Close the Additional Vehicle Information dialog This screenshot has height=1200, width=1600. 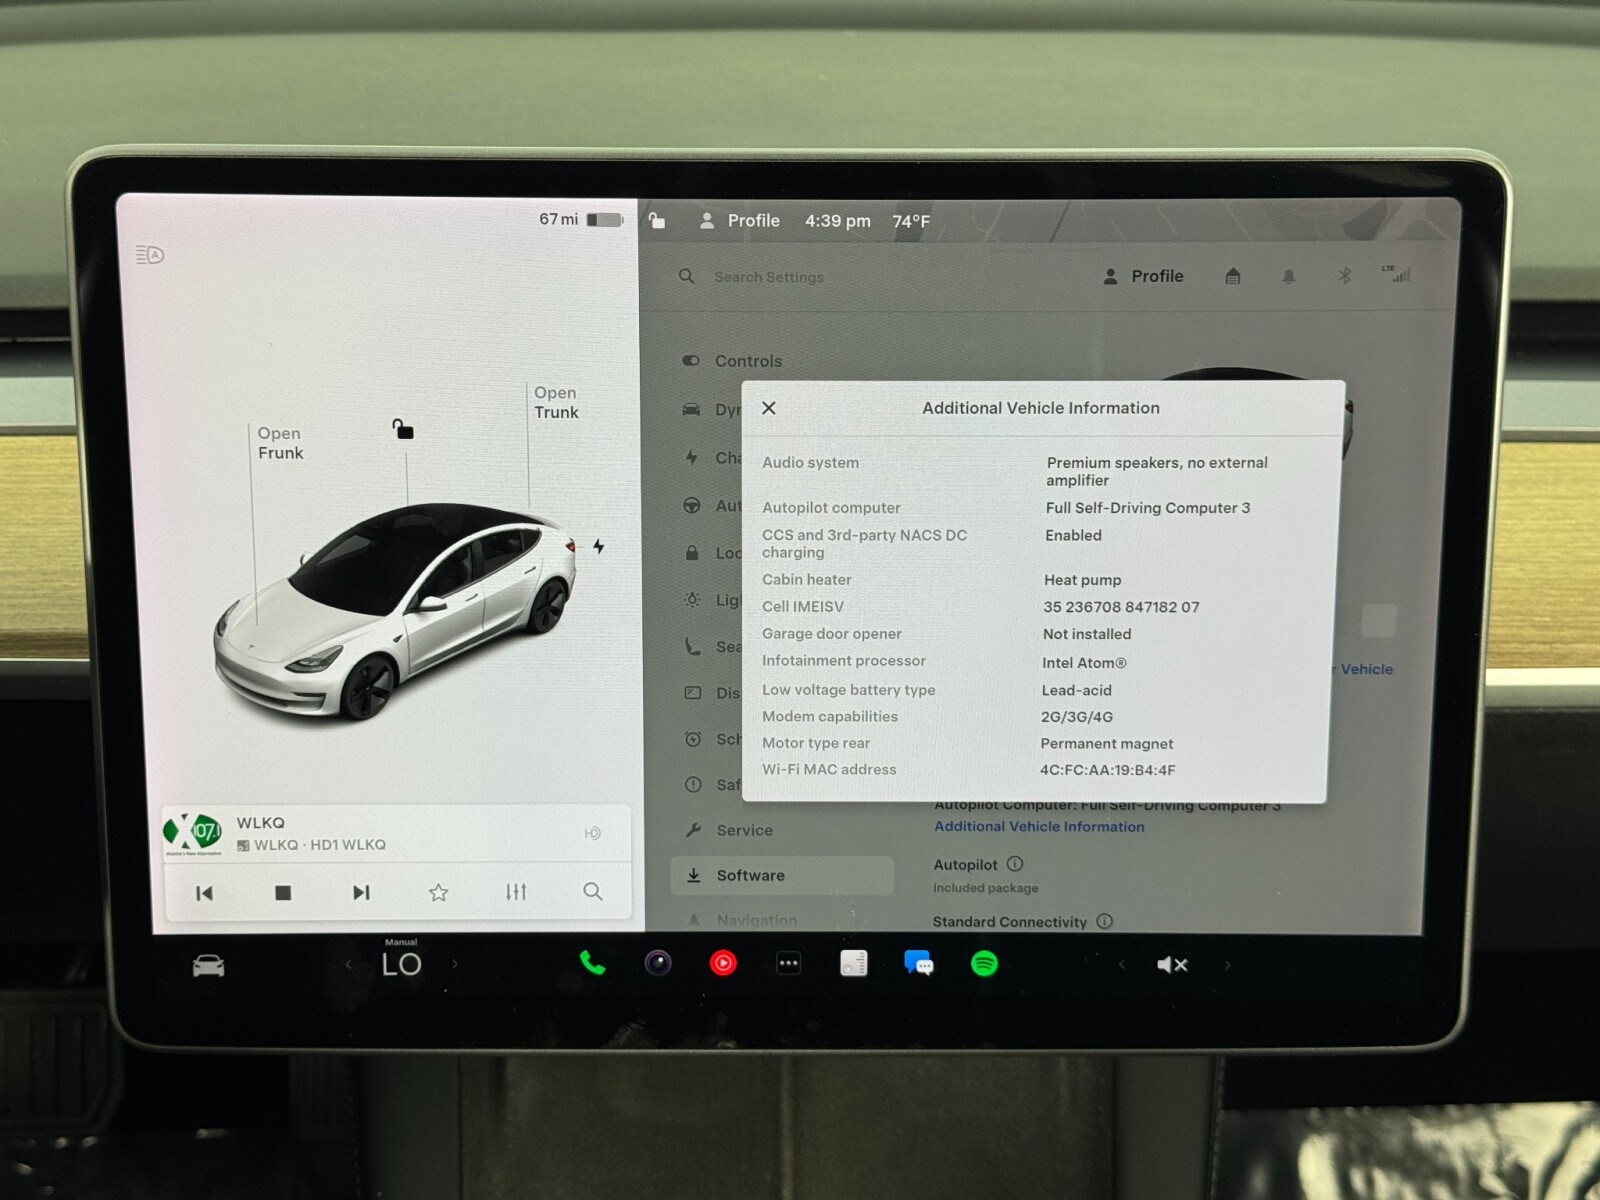(769, 408)
